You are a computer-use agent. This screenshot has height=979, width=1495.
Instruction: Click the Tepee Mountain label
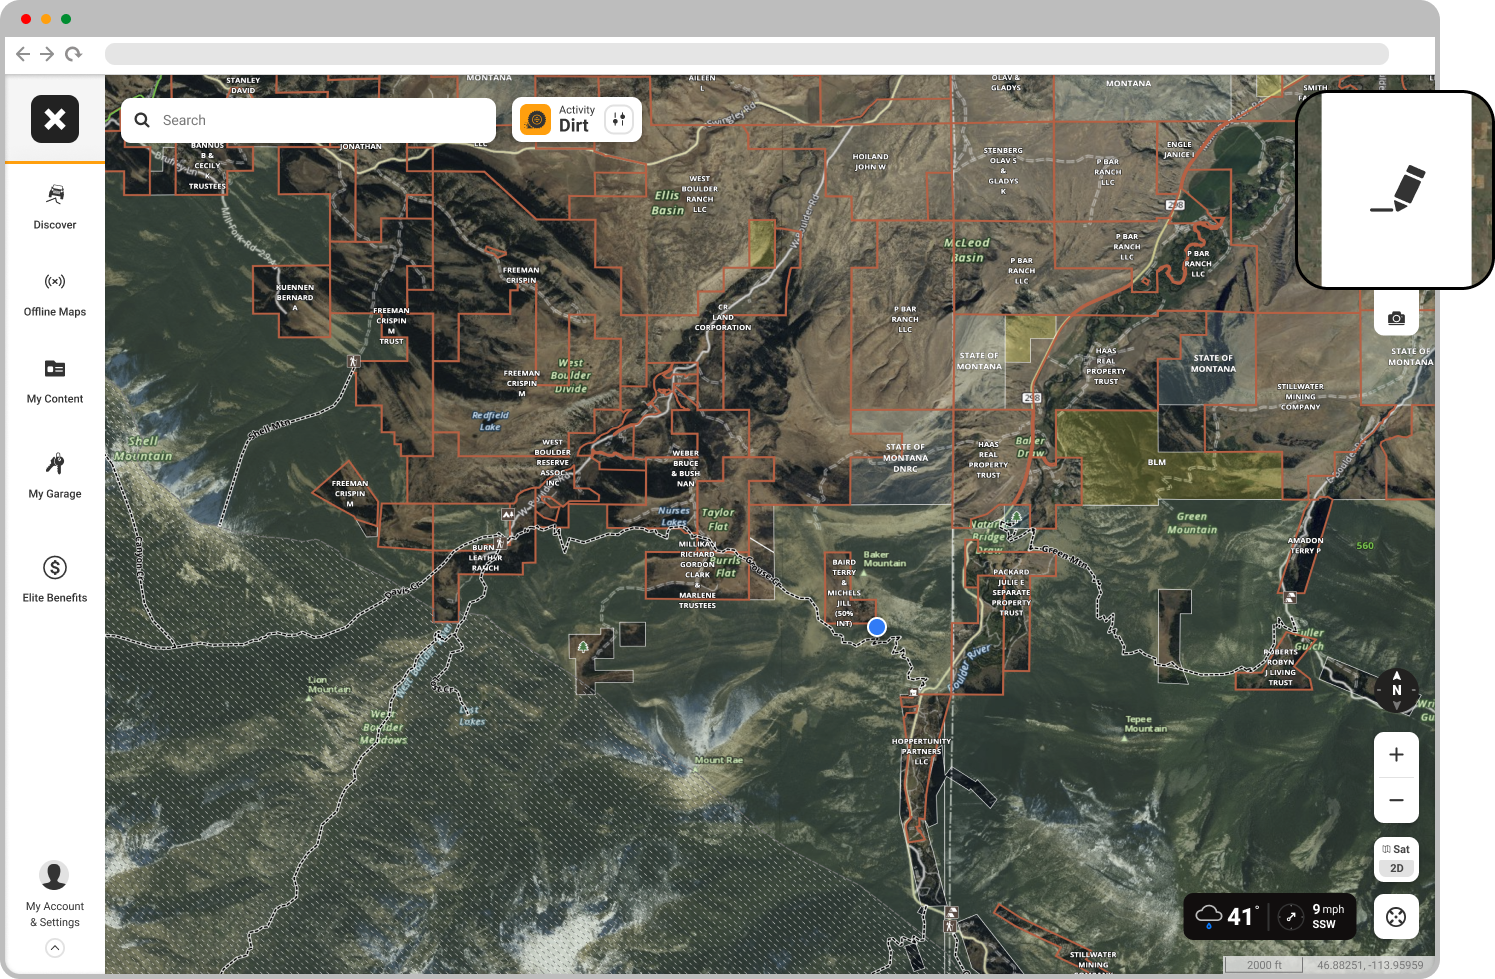[1145, 724]
